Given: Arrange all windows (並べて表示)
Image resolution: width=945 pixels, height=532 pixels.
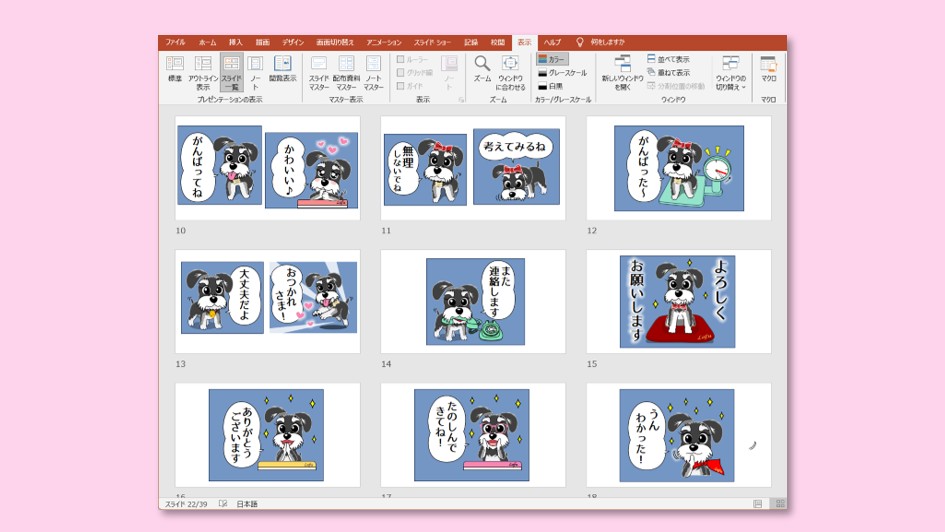Looking at the screenshot, I should click(668, 59).
